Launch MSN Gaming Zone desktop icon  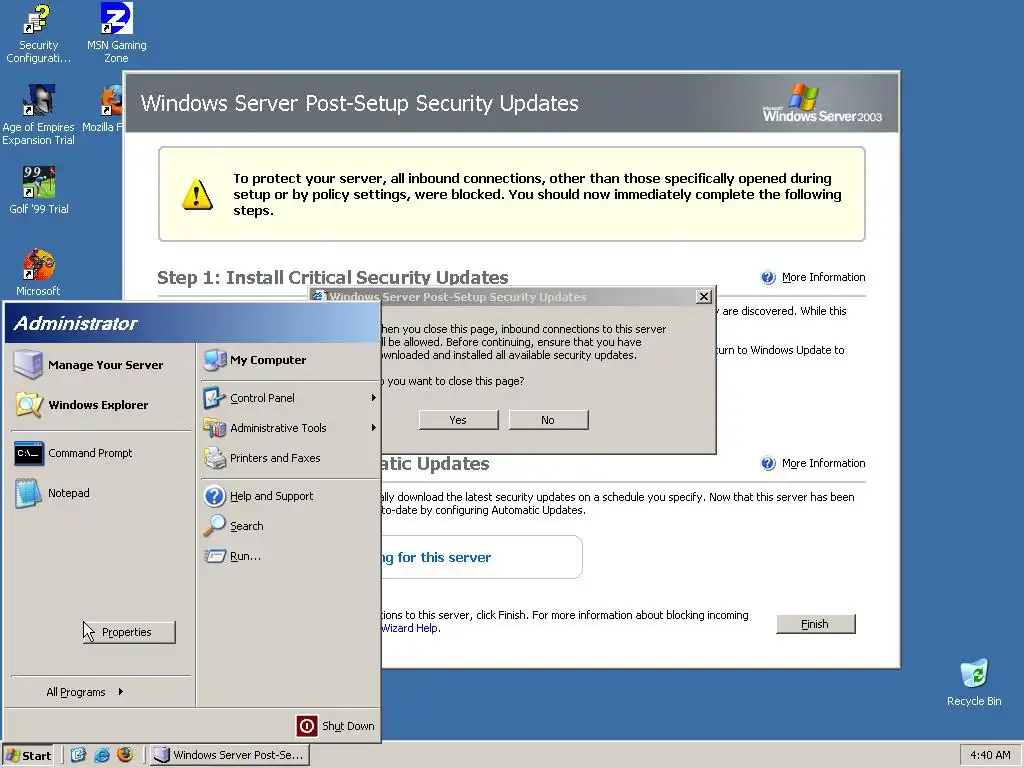point(116,34)
